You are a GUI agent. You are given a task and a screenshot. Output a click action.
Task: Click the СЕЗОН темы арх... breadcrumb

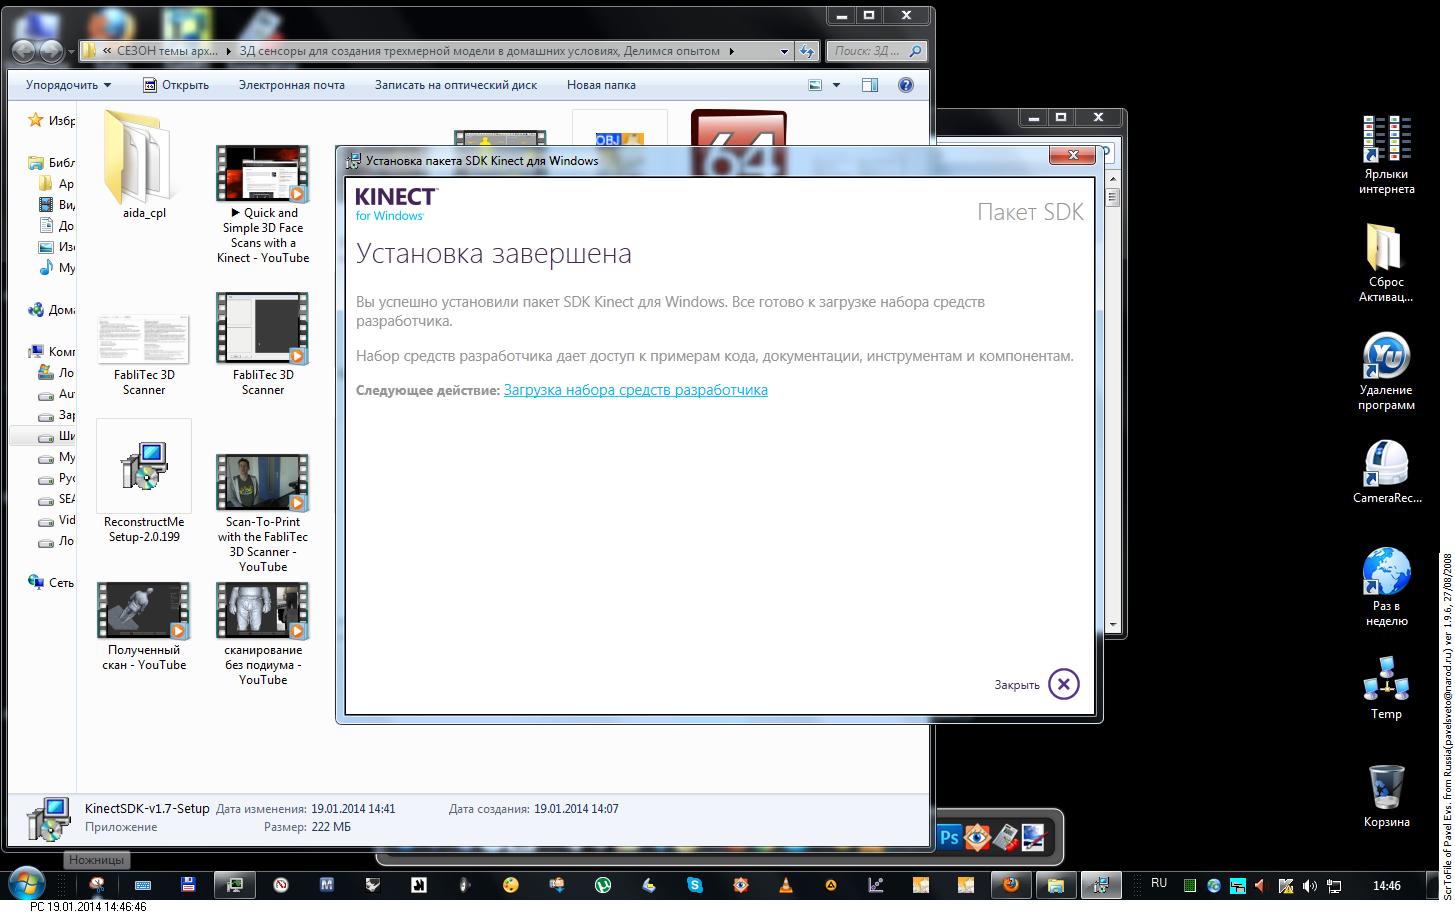tap(166, 51)
